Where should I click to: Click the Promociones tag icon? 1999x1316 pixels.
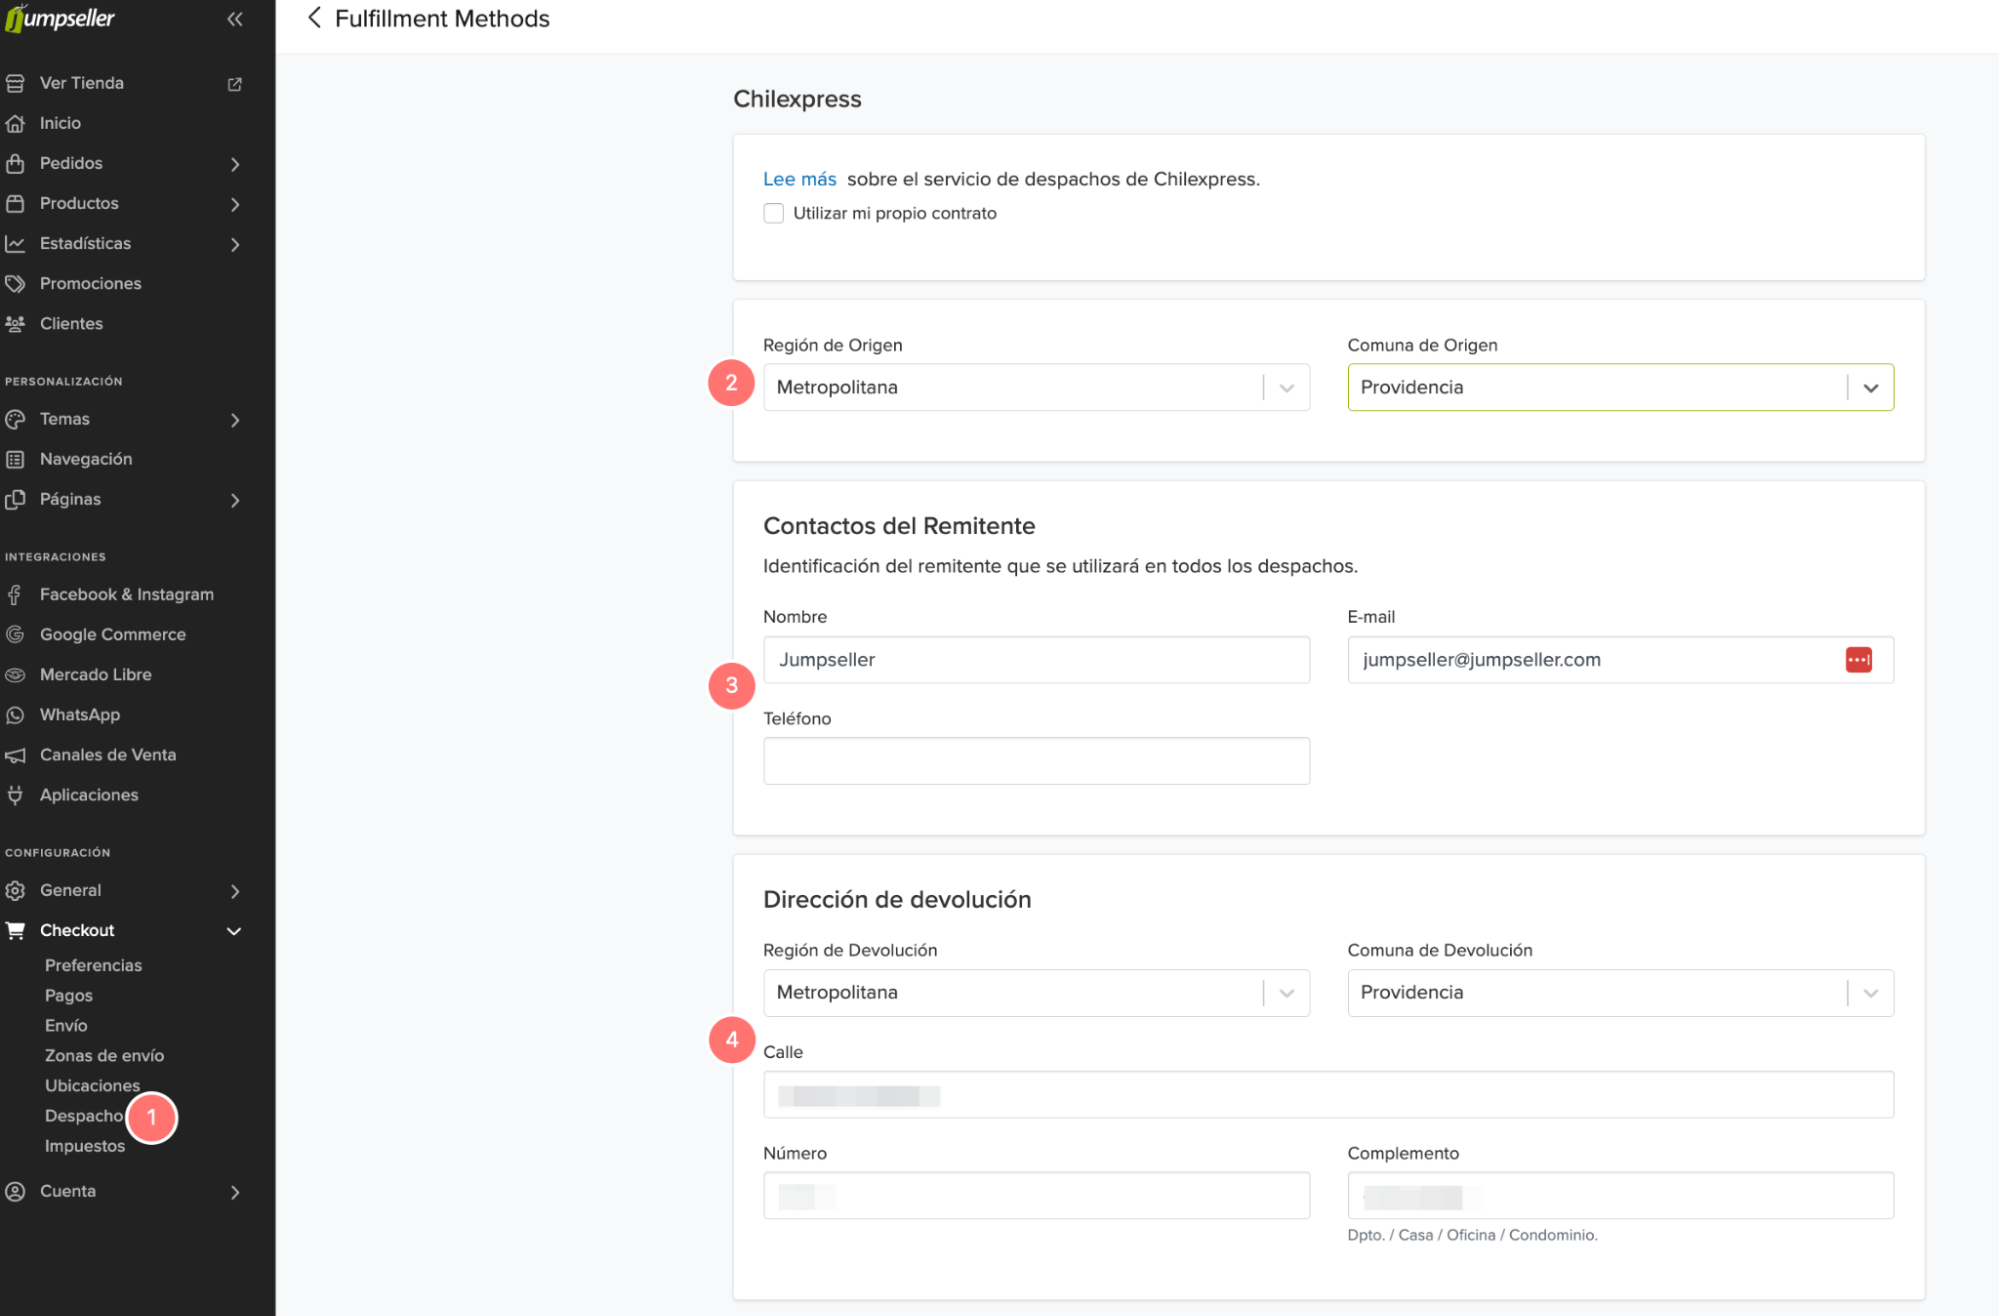point(15,283)
